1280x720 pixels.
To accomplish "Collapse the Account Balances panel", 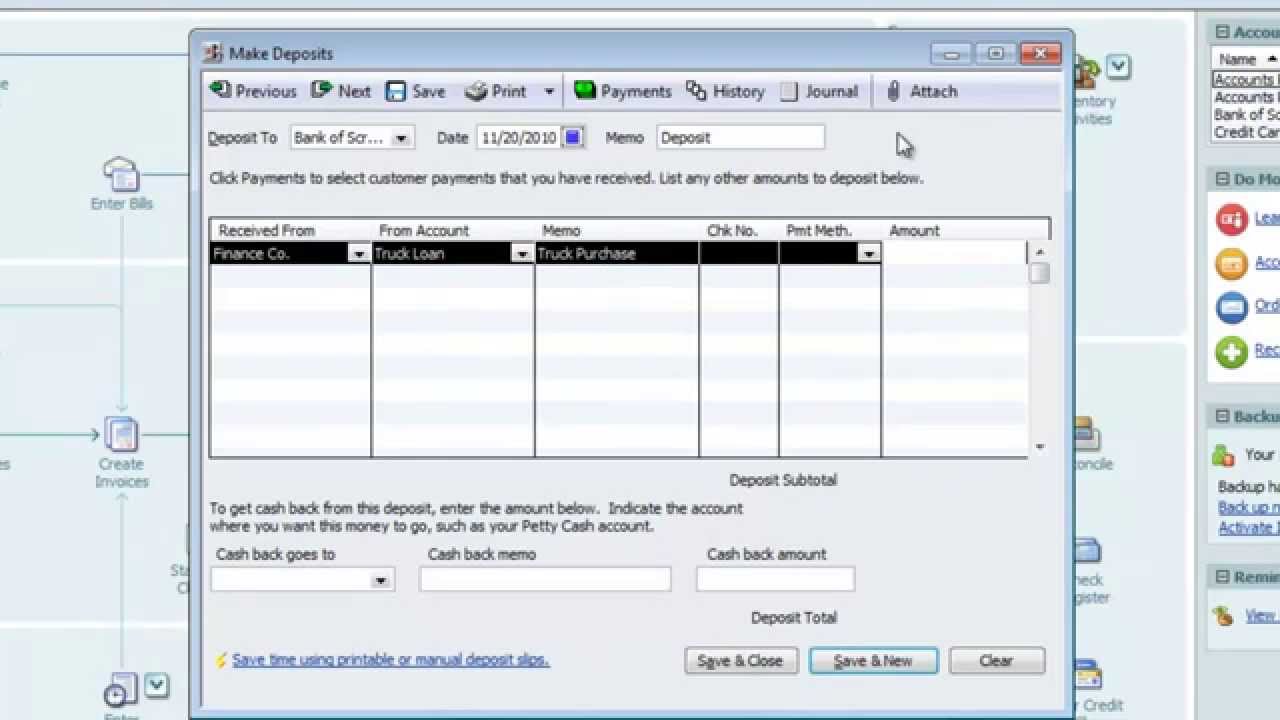I will pyautogui.click(x=1222, y=32).
